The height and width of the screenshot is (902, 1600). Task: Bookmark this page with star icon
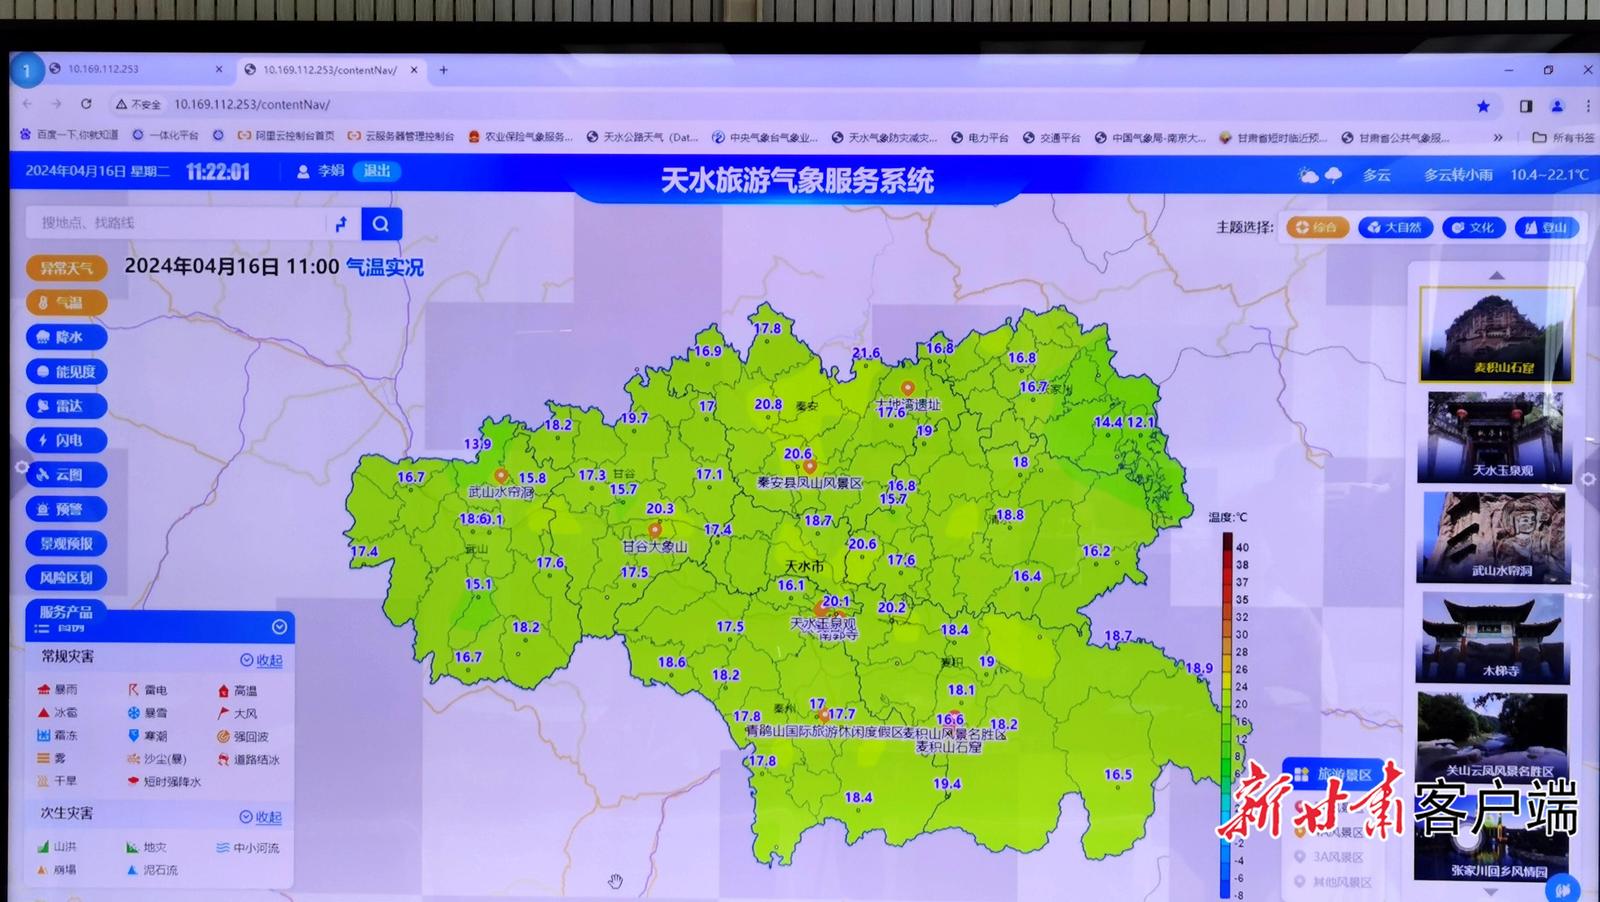(1483, 106)
